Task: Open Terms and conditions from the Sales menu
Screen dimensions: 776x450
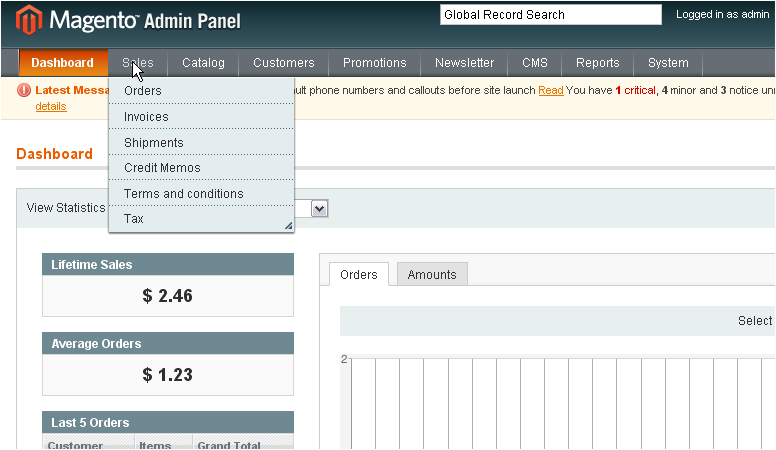Action: [183, 194]
